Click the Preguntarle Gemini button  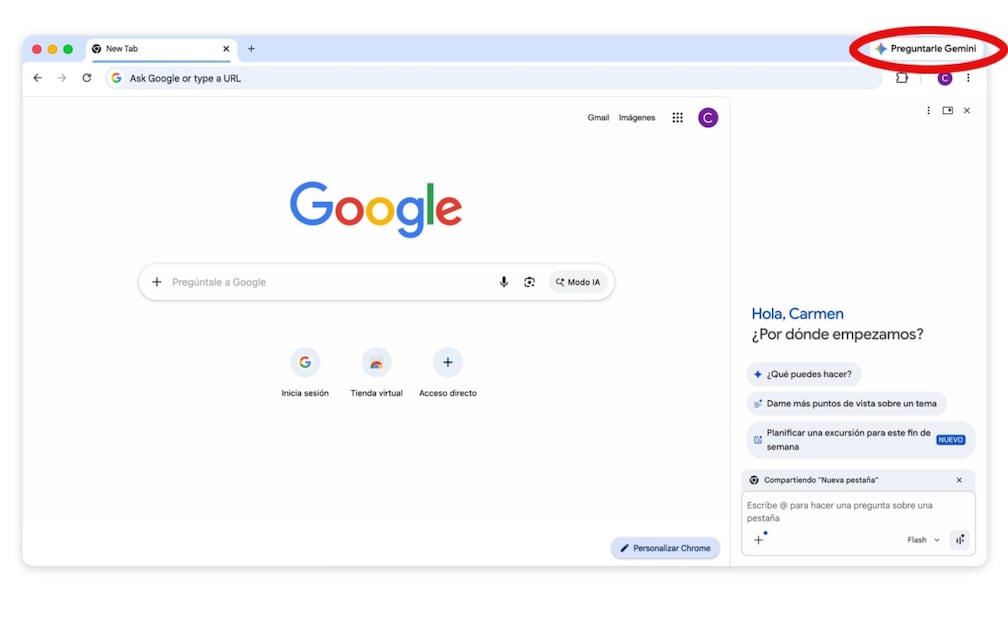pos(928,49)
